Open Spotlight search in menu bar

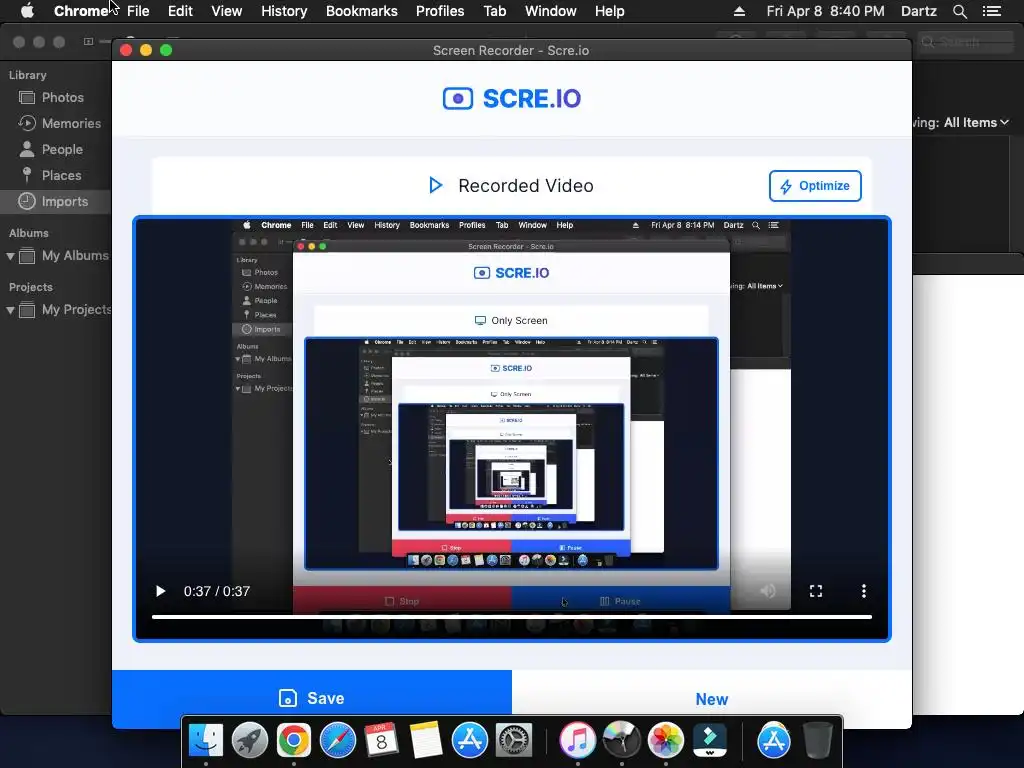coord(959,11)
